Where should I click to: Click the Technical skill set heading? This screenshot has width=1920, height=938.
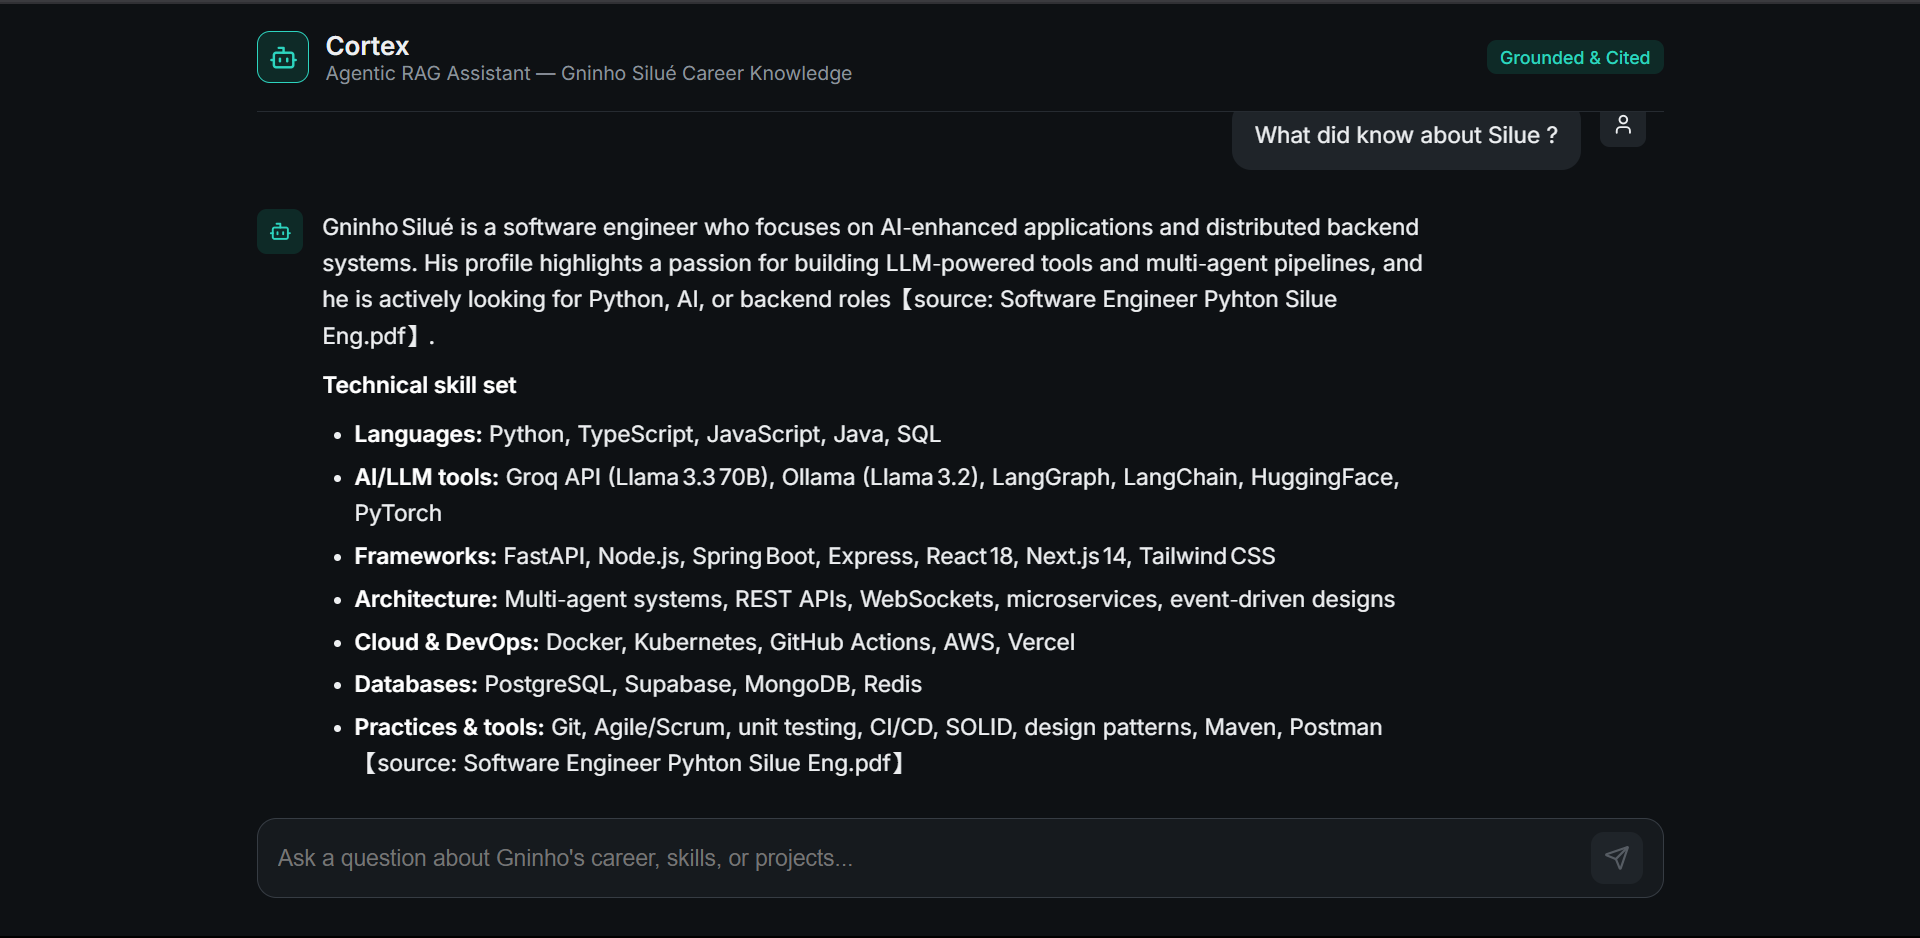tap(419, 385)
